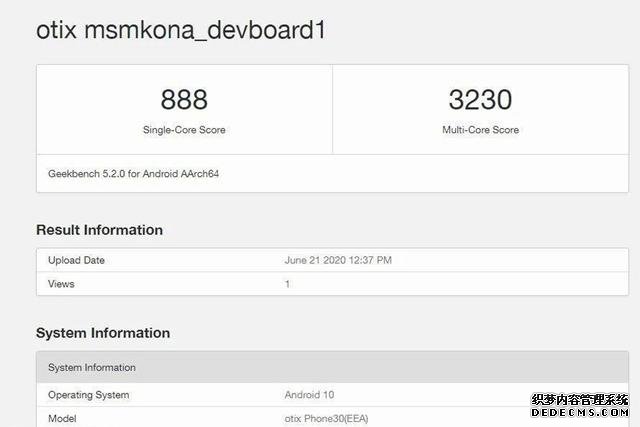Click Geekbench 5.2.0 for Android AArch64 text
This screenshot has height=427, width=640.
tap(133, 174)
